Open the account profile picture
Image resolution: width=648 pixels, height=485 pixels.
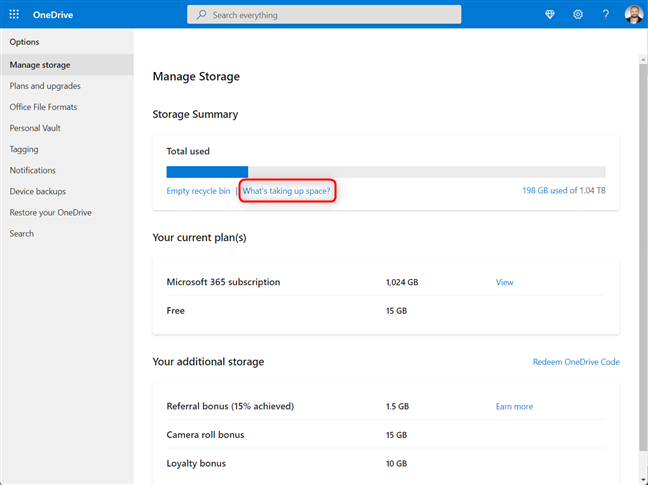coord(634,14)
